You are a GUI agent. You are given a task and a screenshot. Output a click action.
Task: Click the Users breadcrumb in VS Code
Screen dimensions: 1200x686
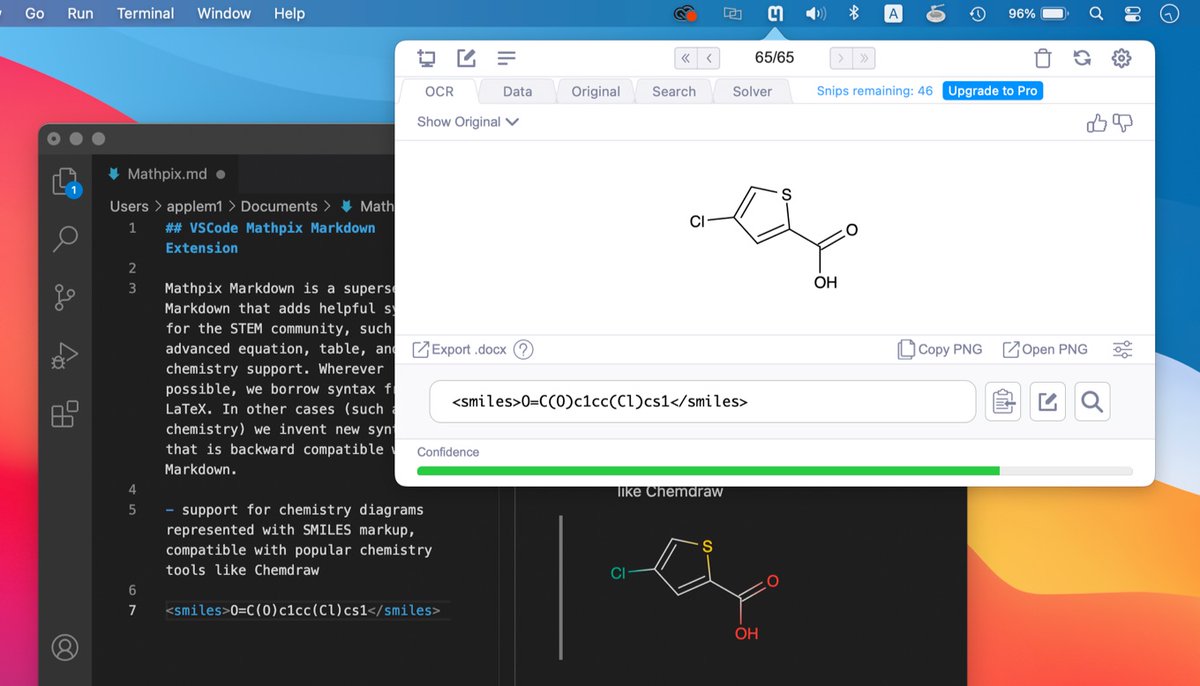point(129,206)
